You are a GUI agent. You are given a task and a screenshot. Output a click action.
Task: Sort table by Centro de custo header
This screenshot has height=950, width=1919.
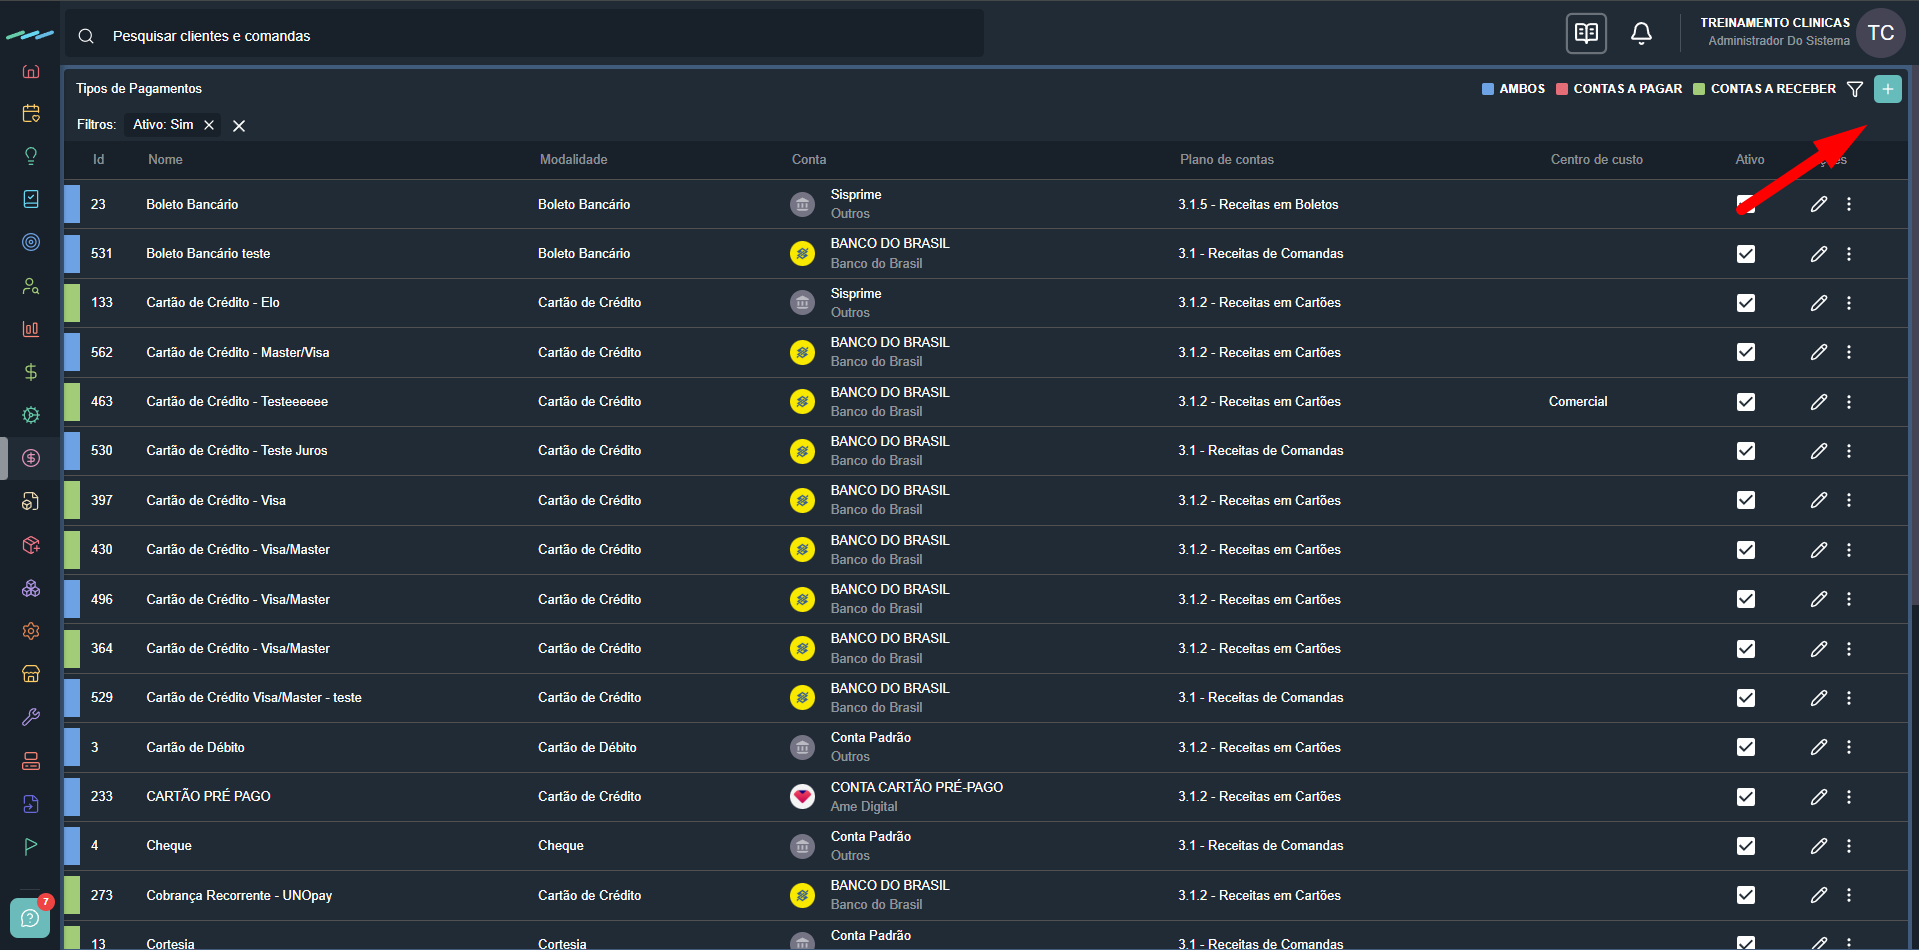(x=1597, y=160)
